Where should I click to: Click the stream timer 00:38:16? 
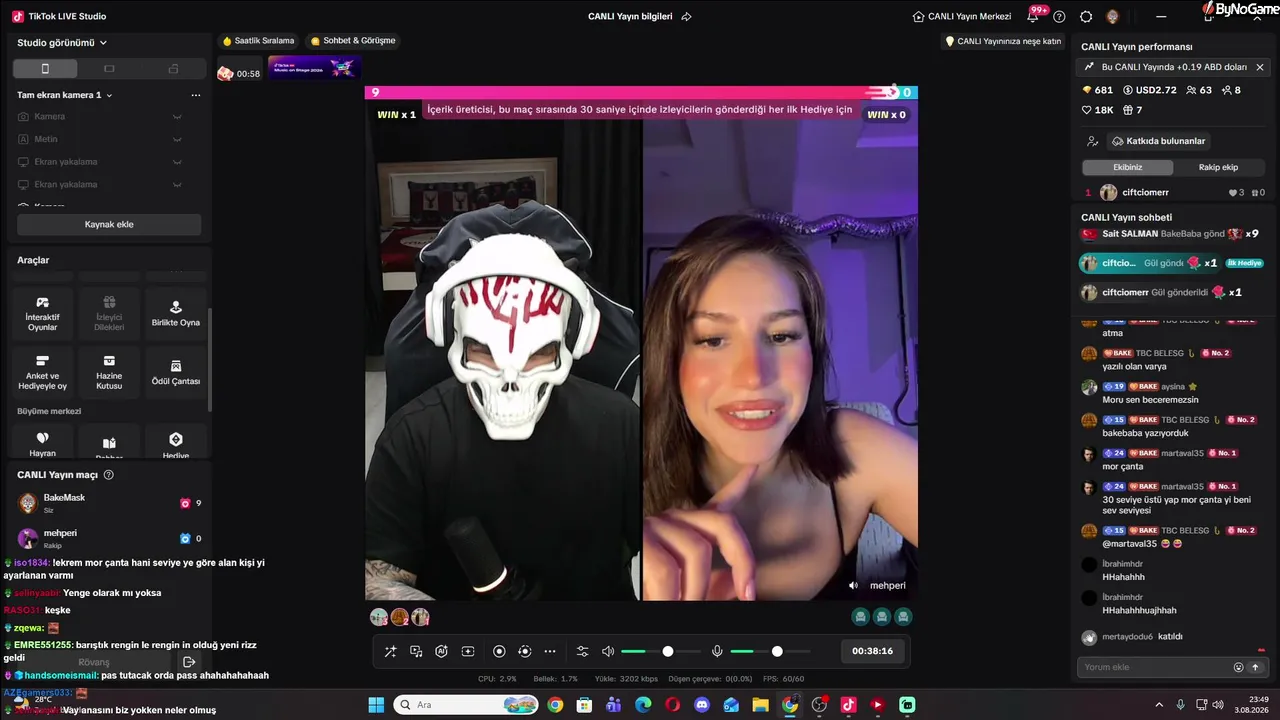click(x=872, y=651)
